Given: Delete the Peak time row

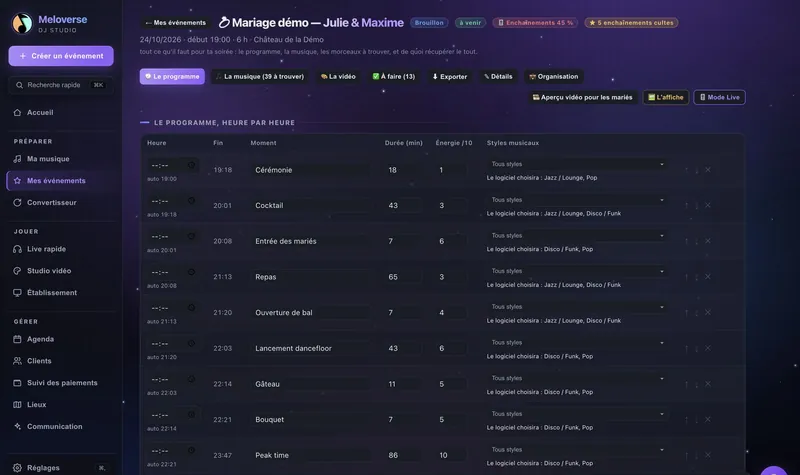Looking at the screenshot, I should 708,455.
